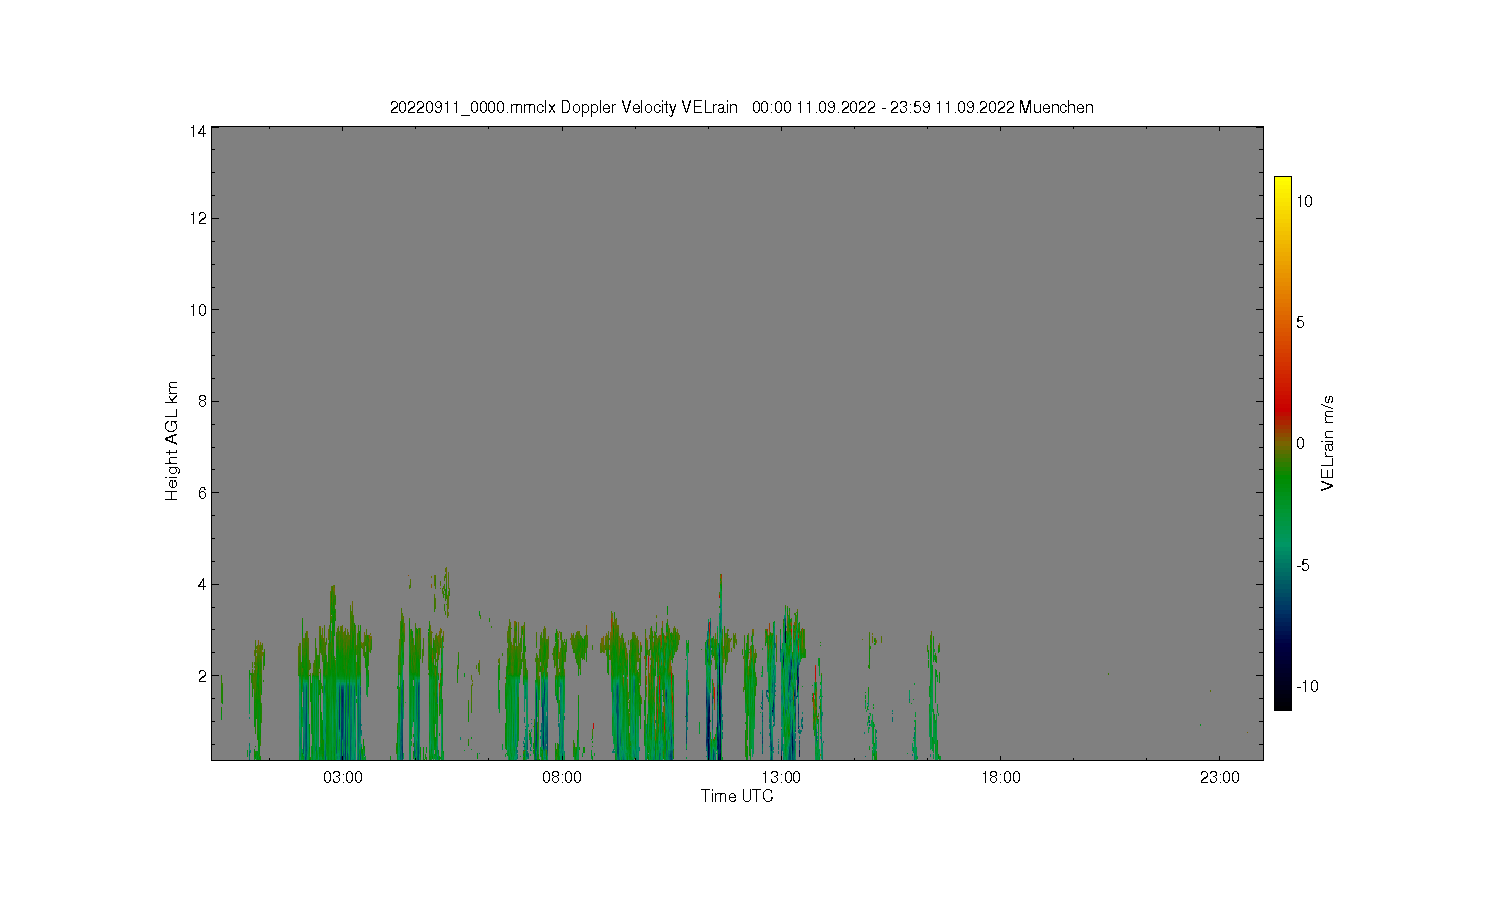Click the height tick label 12
Image resolution: width=1500 pixels, height=900 pixels.
pos(198,218)
